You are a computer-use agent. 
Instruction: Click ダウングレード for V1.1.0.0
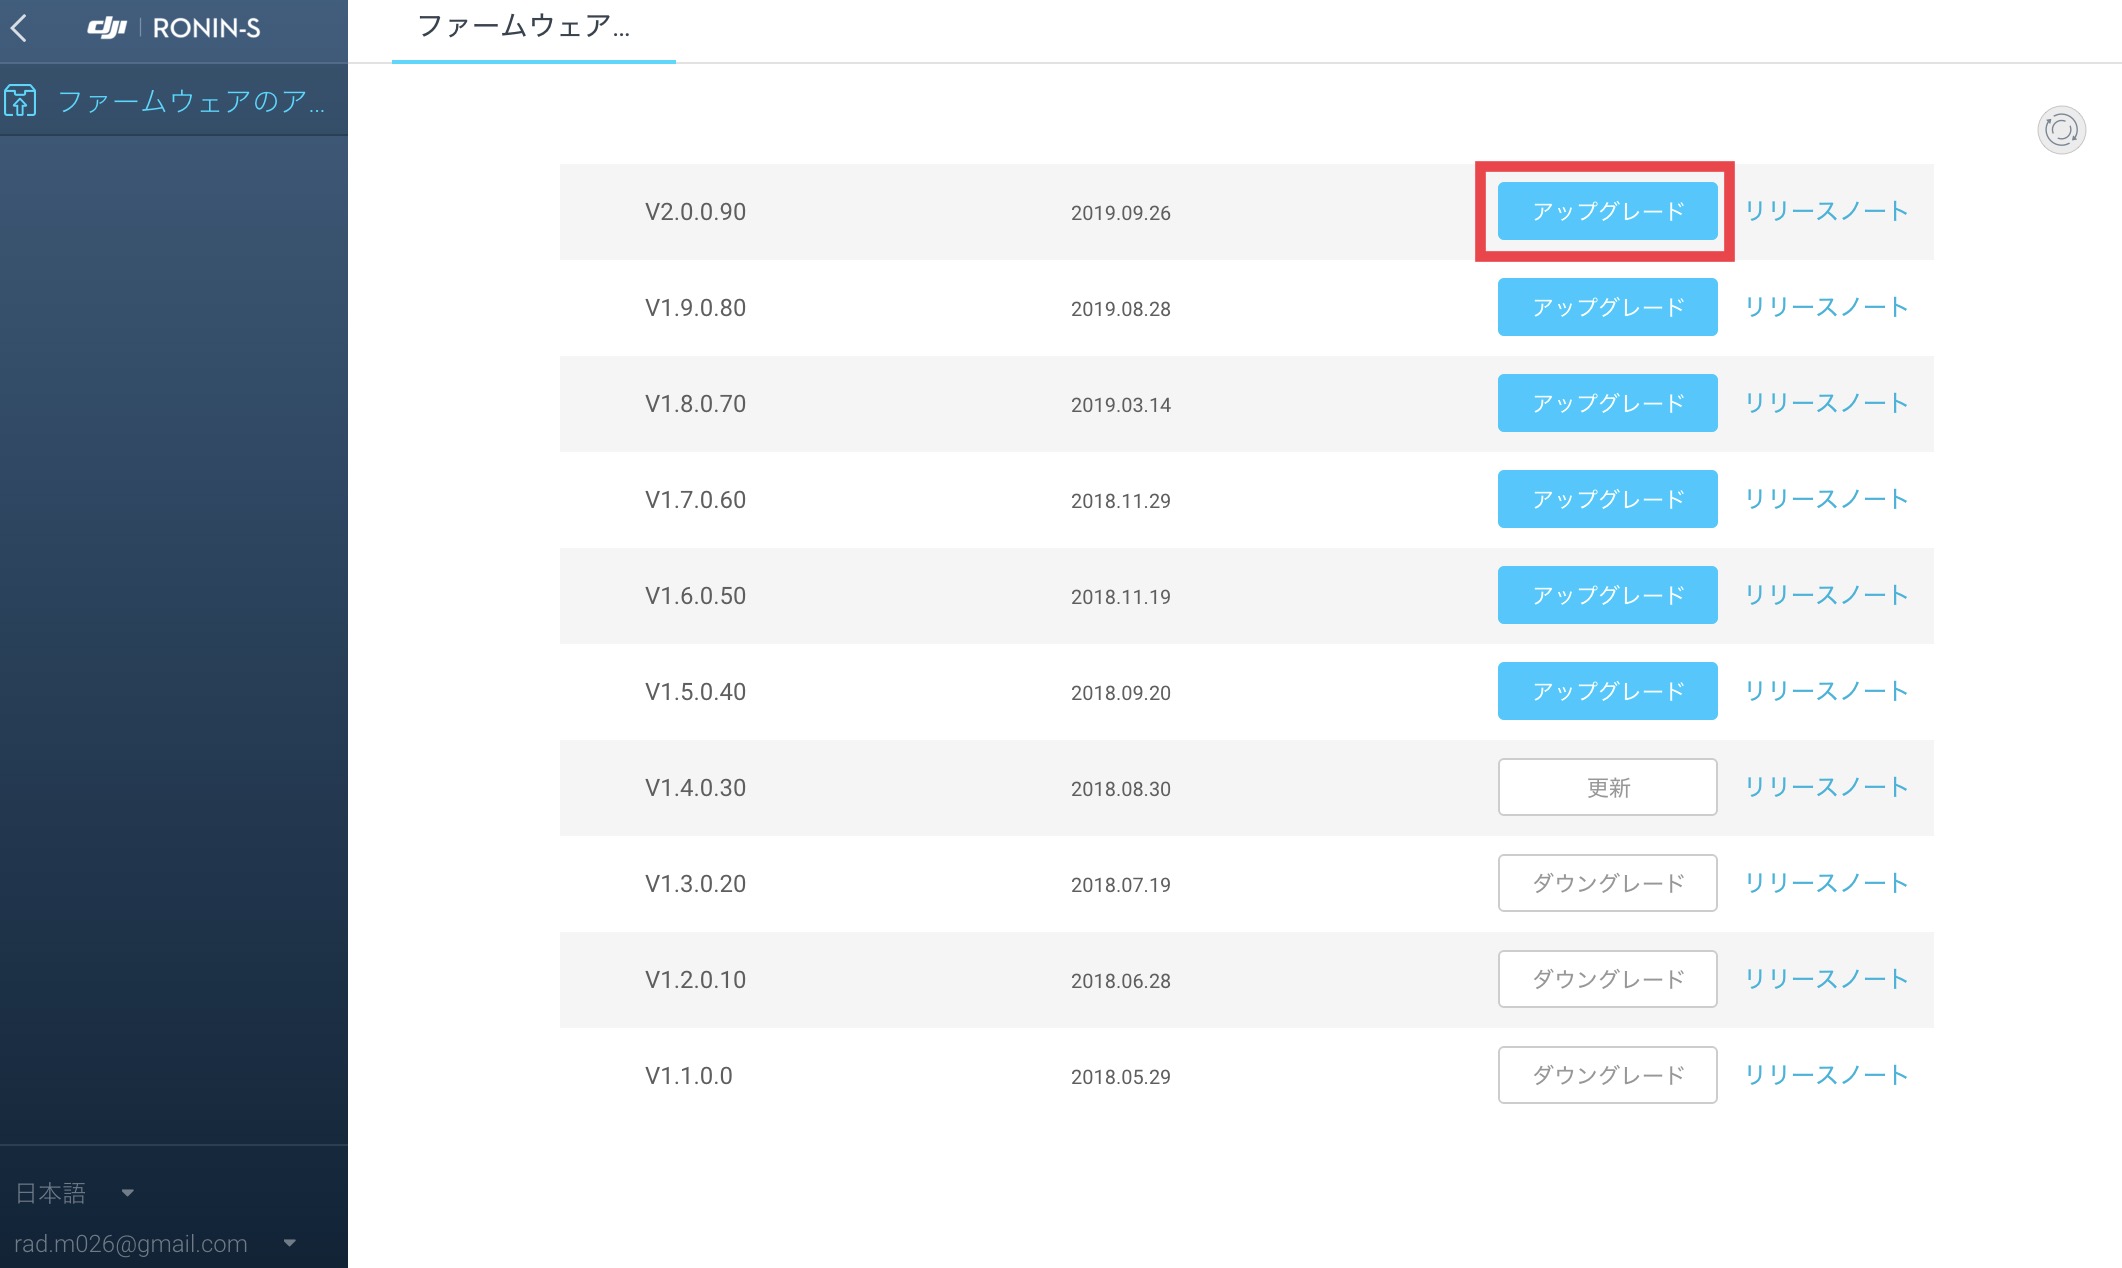point(1607,1075)
